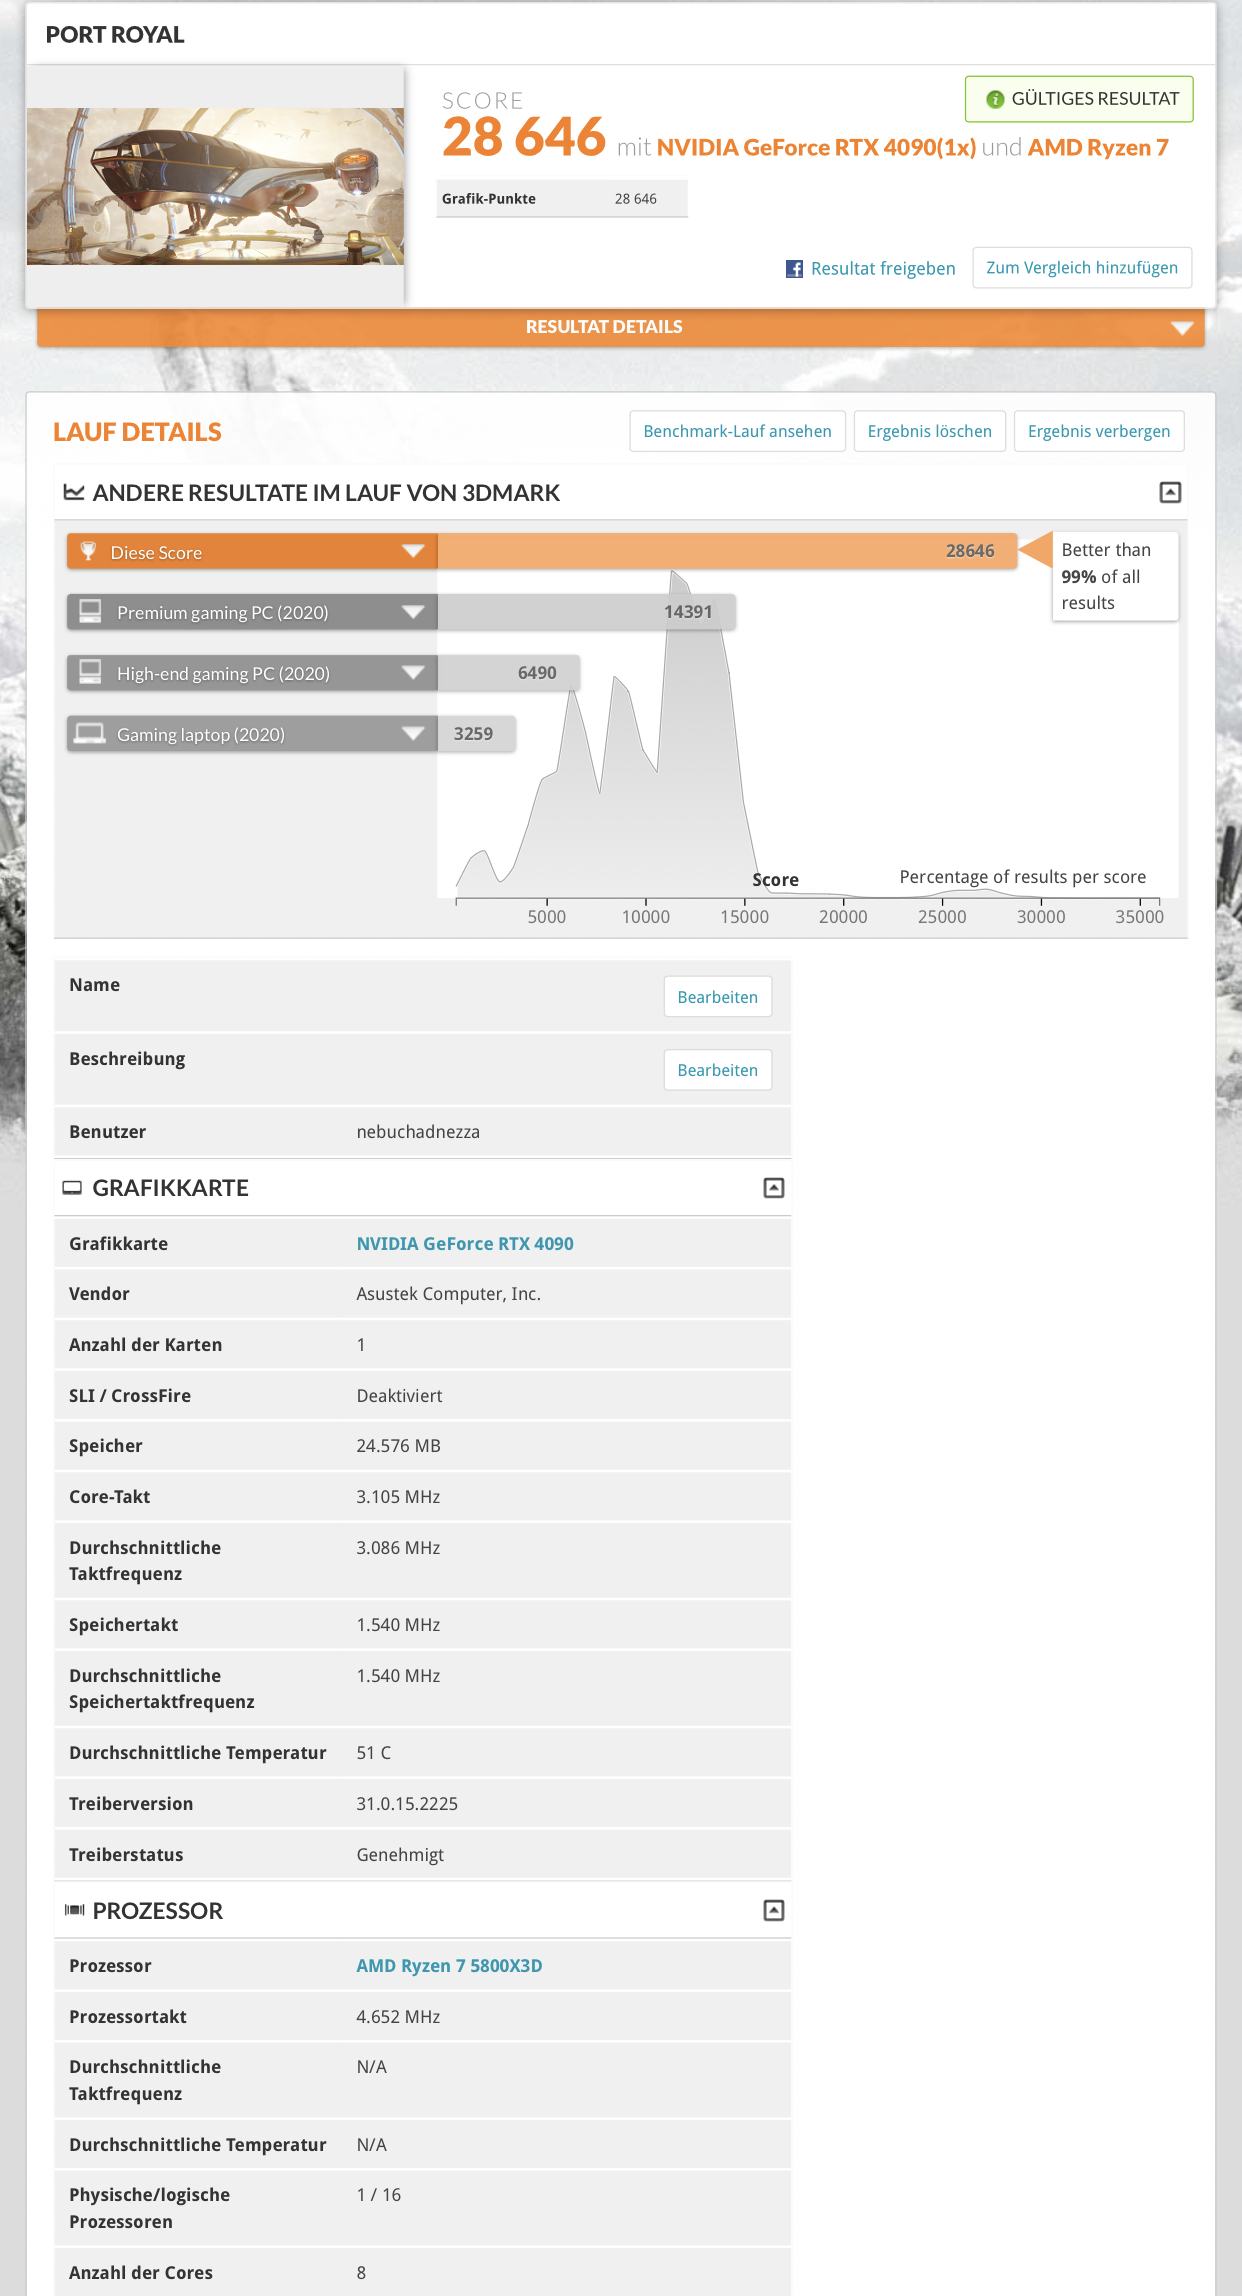Collapse the Prozessor section

coord(774,1911)
